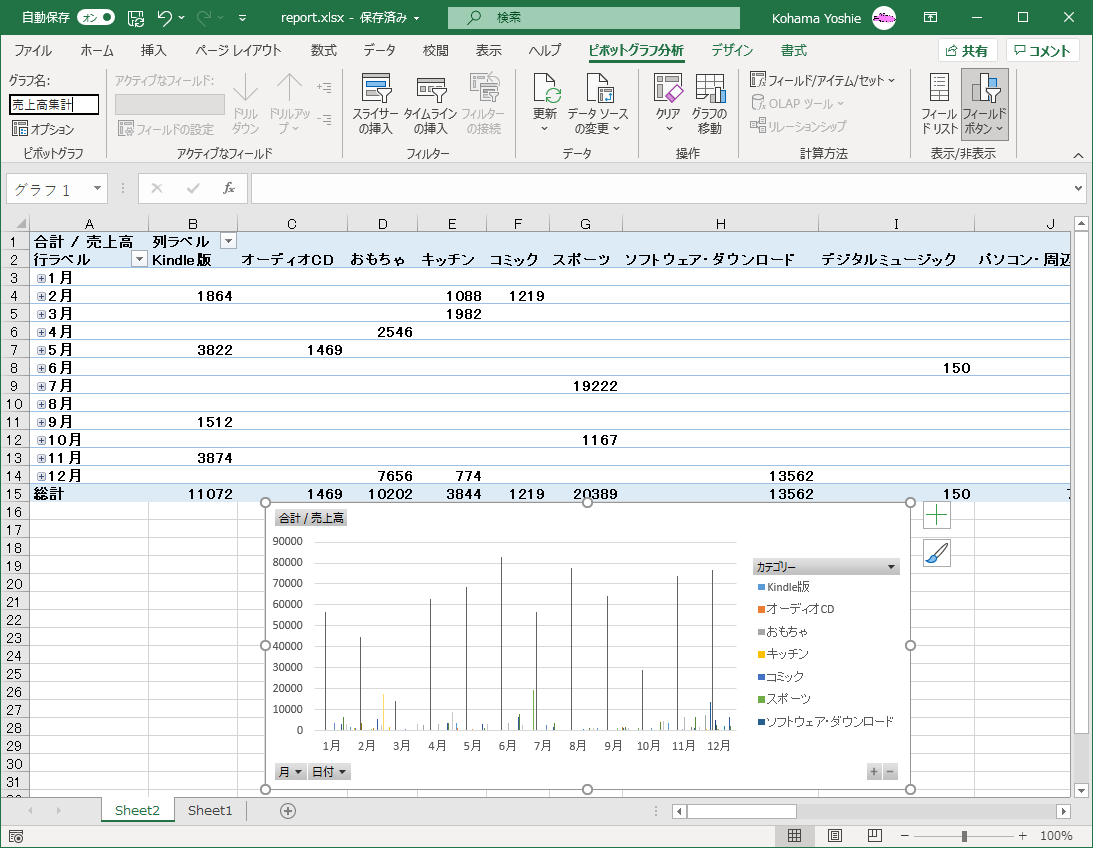Open the デザイン ribbon tab
Screen dimensions: 1093x848
pyautogui.click(x=732, y=50)
